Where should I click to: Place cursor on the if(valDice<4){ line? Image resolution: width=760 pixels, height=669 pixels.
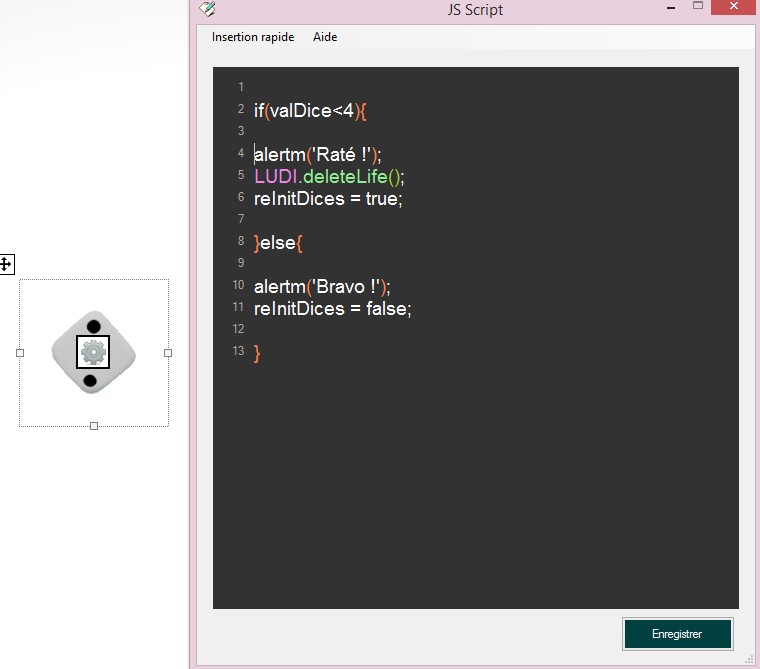point(311,110)
